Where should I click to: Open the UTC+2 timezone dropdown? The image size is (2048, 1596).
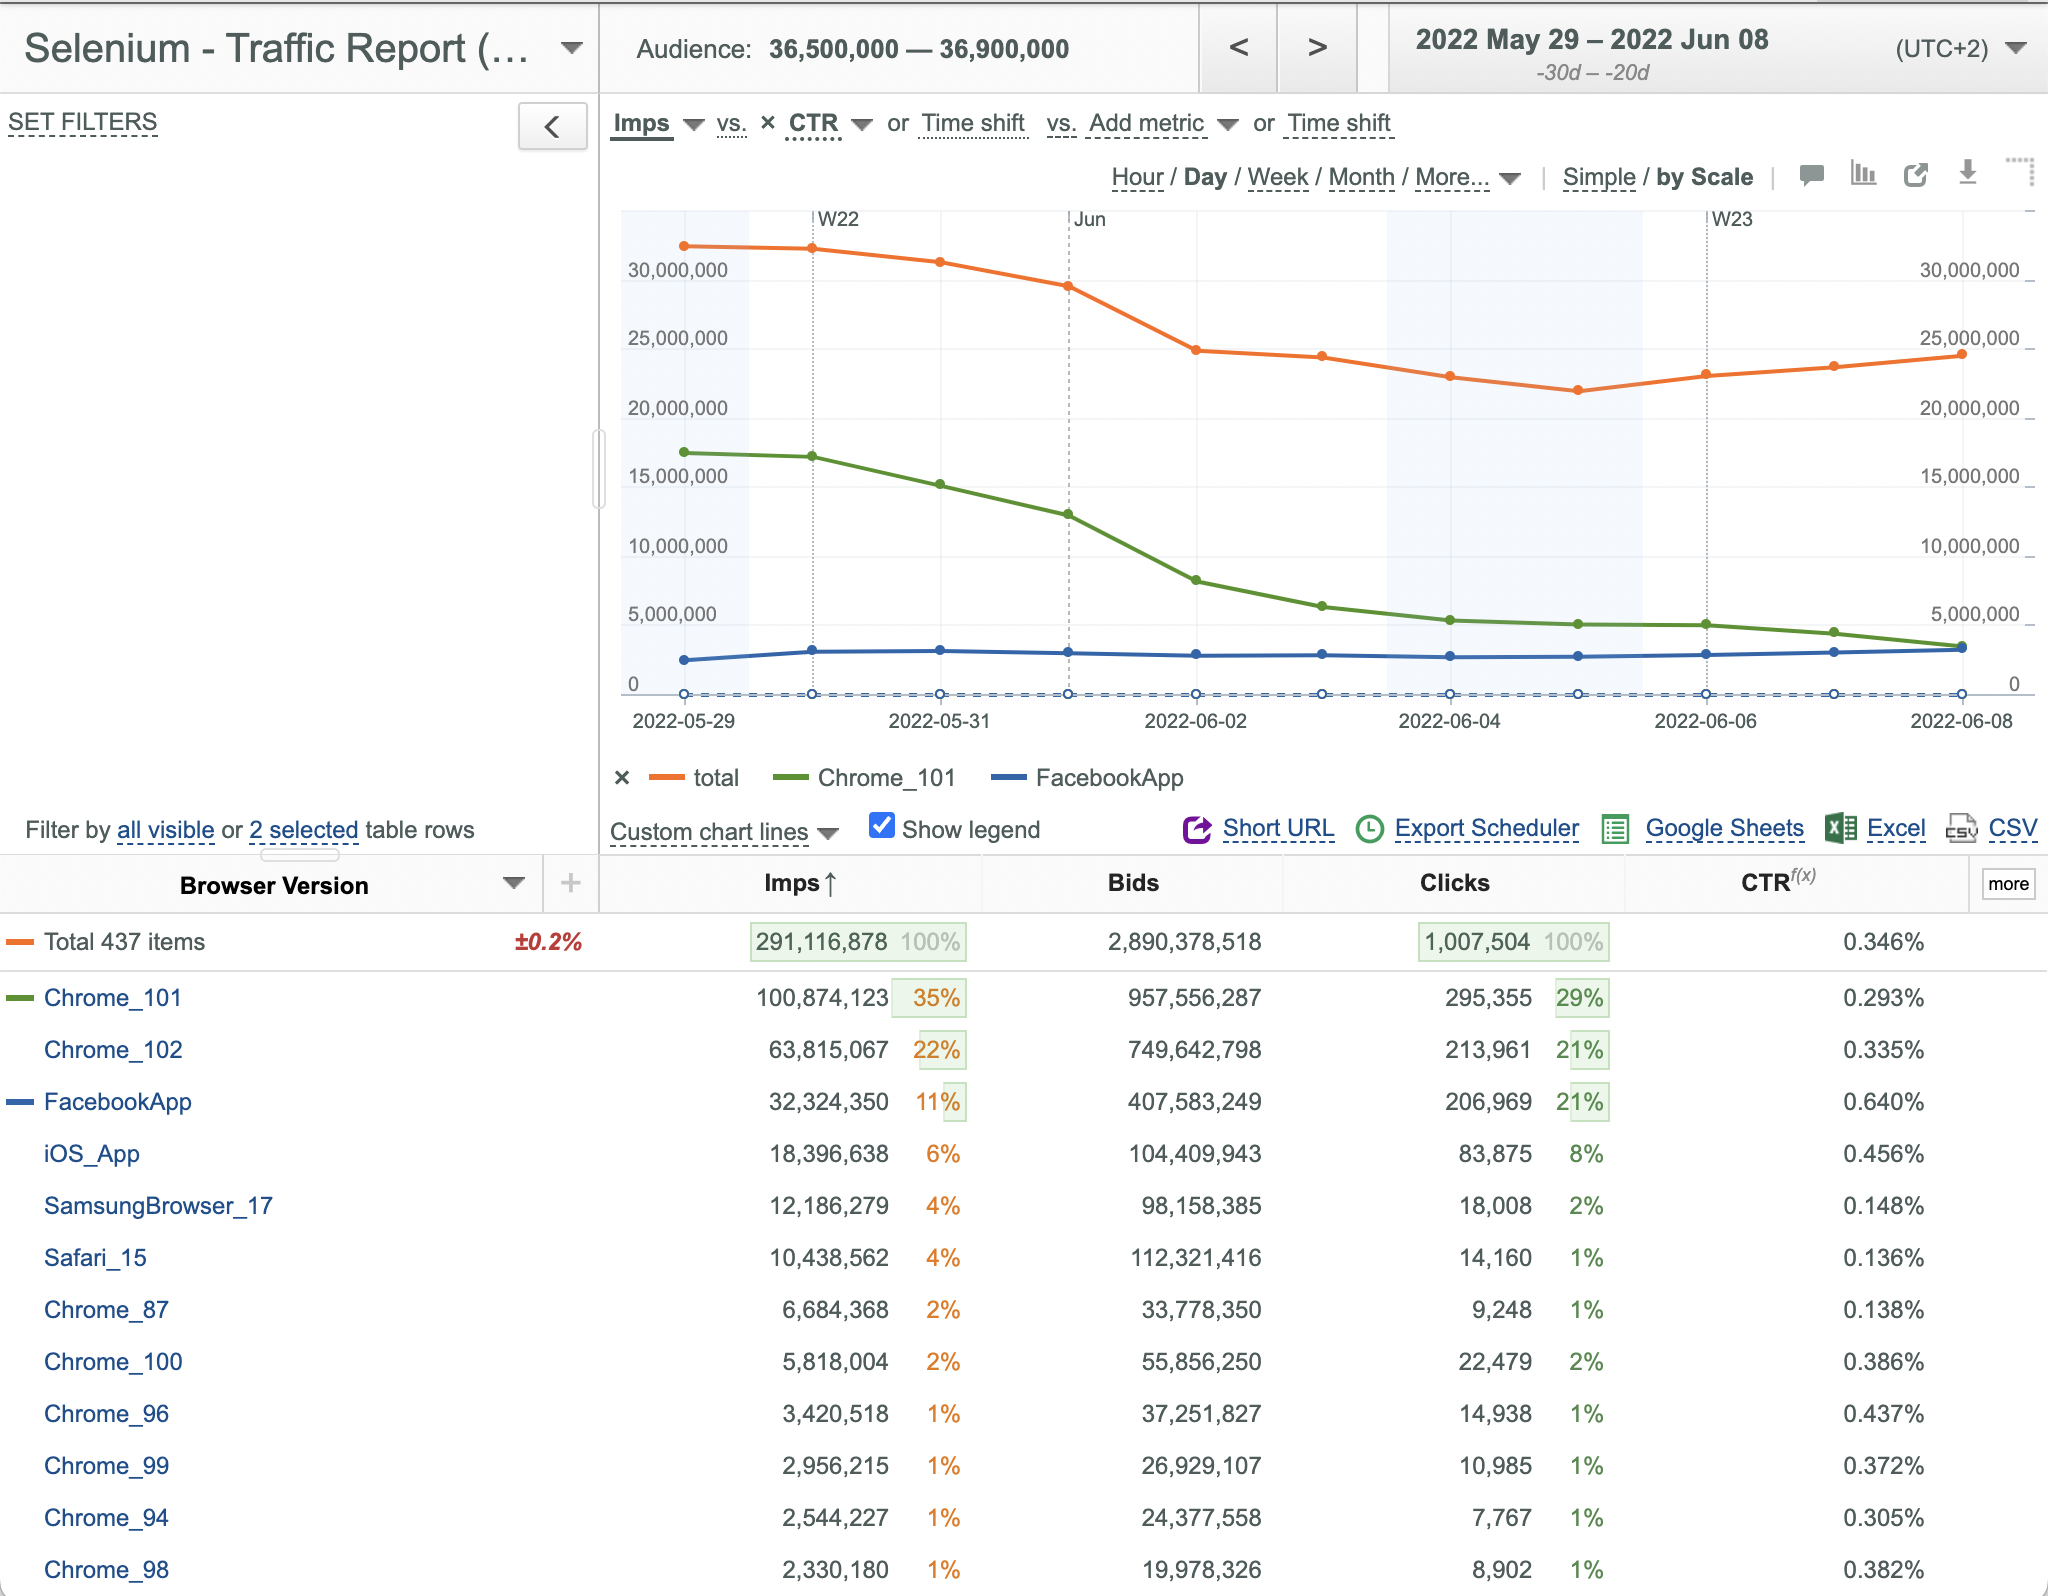(2015, 48)
